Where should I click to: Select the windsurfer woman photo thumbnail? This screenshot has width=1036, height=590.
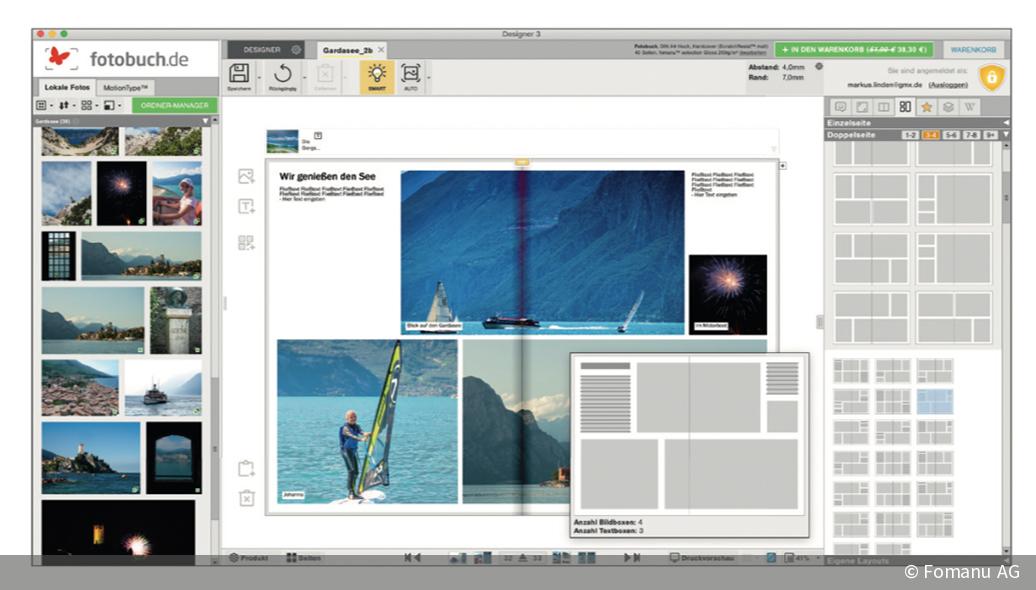177,194
